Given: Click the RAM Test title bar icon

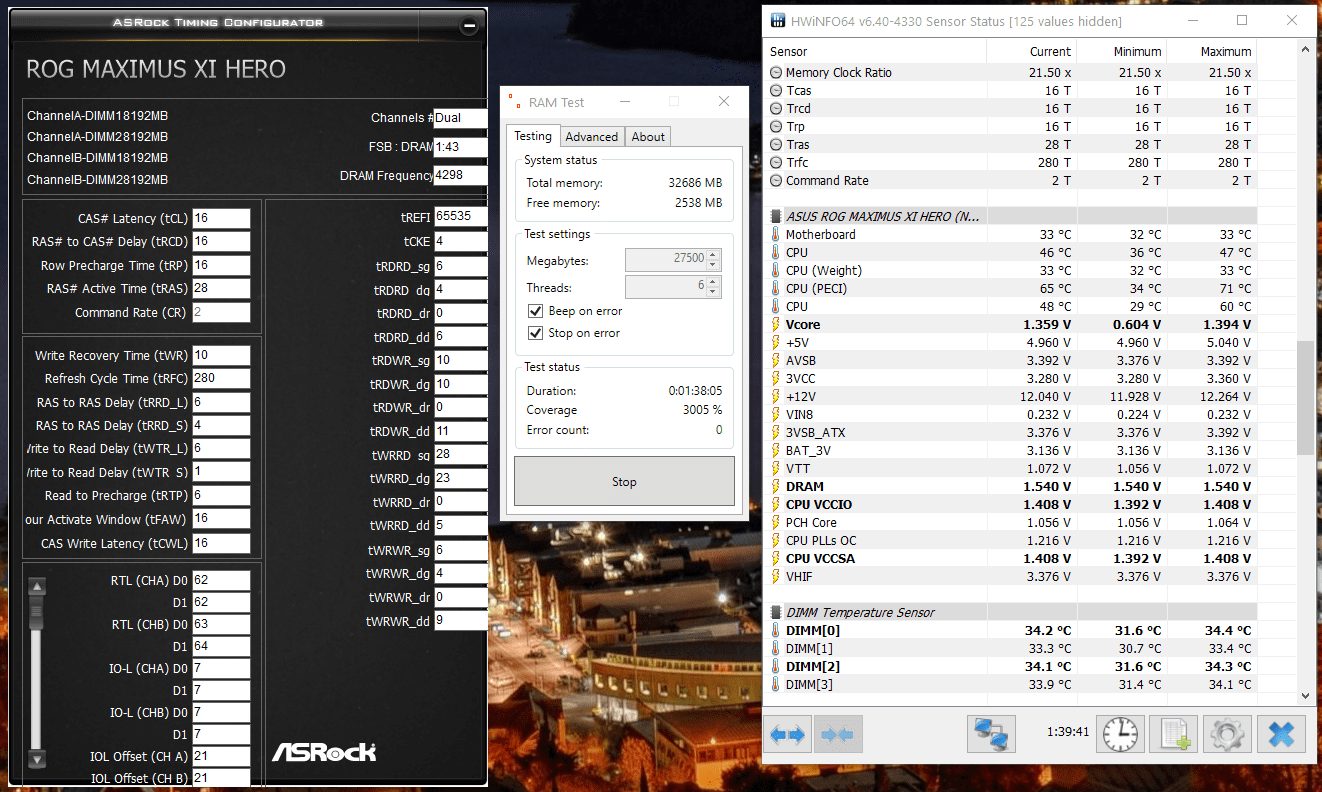Looking at the screenshot, I should coord(514,102).
